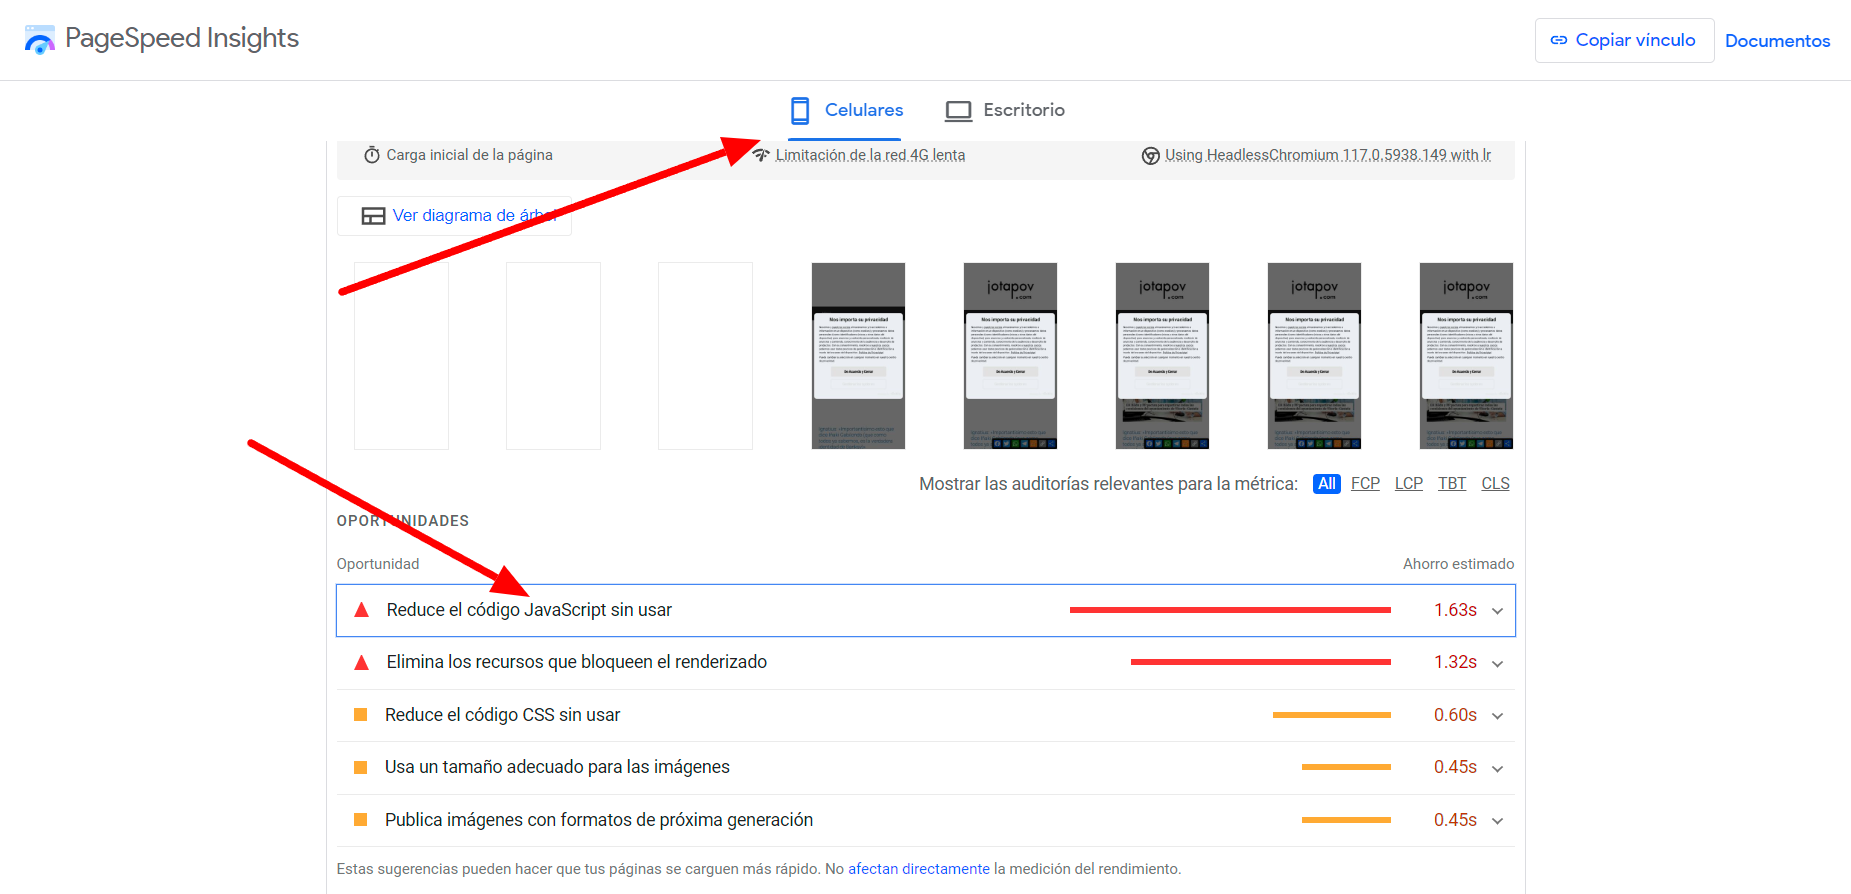Open the last filmstrip thumbnail on the right
This screenshot has width=1851, height=894.
[1466, 356]
